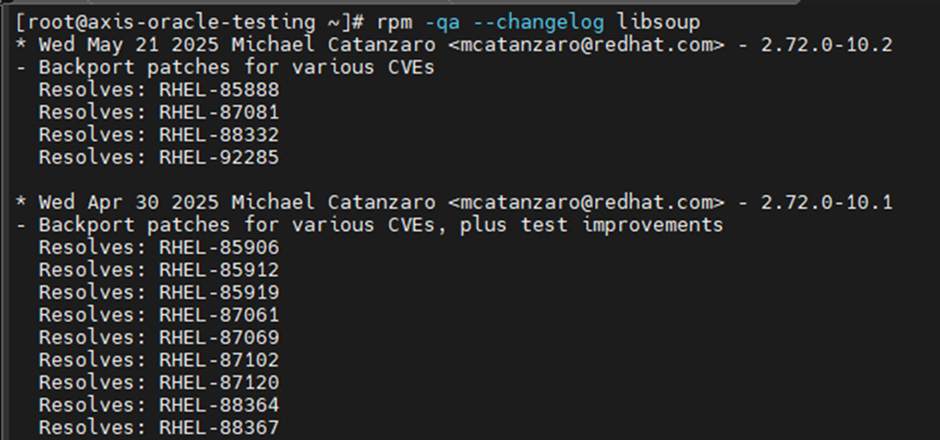The image size is (940, 440).
Task: Click the RHEL-87069 issue reference
Action: pyautogui.click(x=219, y=337)
